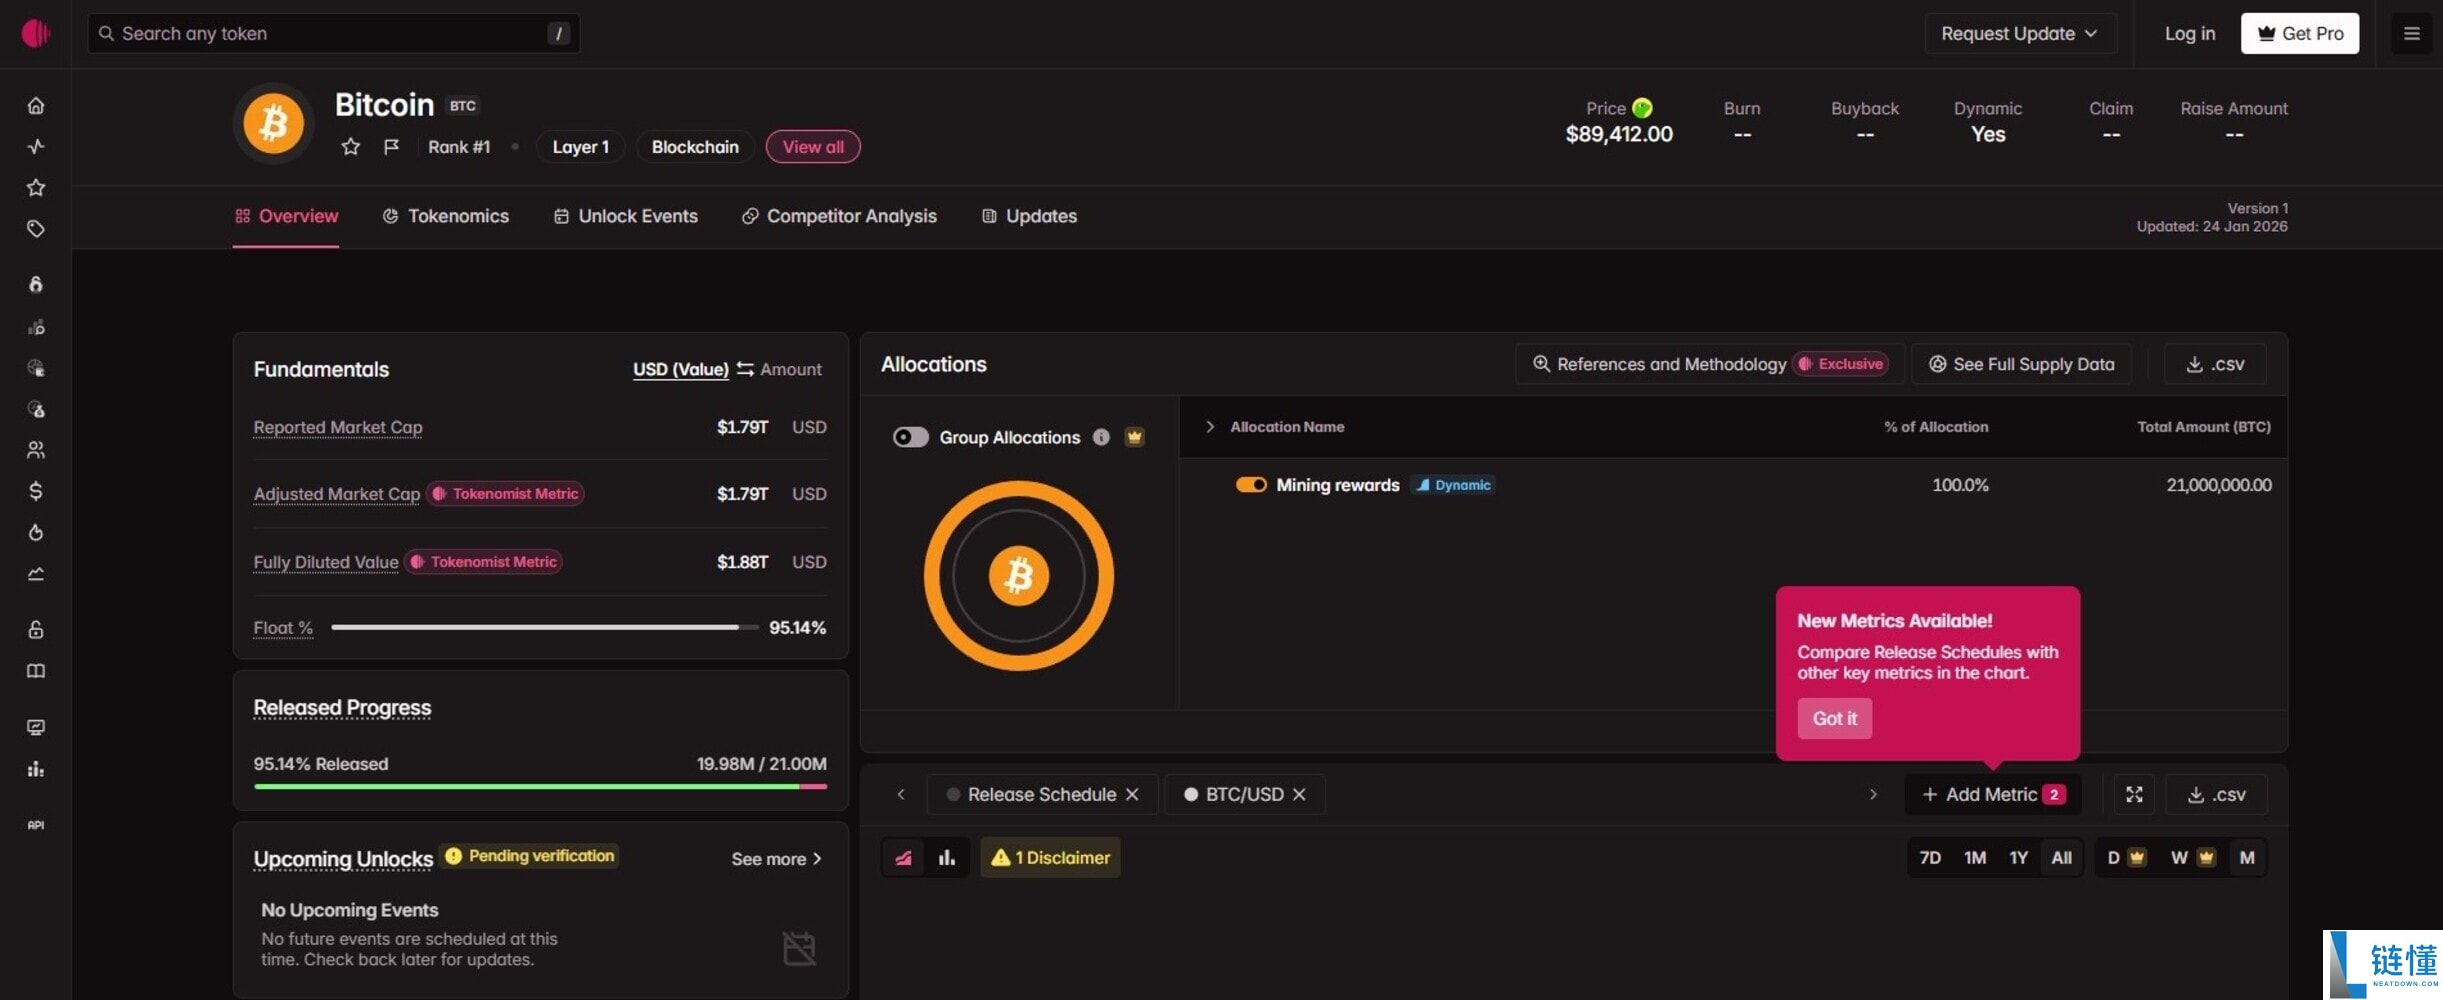Click View all tags button
Viewport: 2443px width, 1000px height.
[x=813, y=147]
